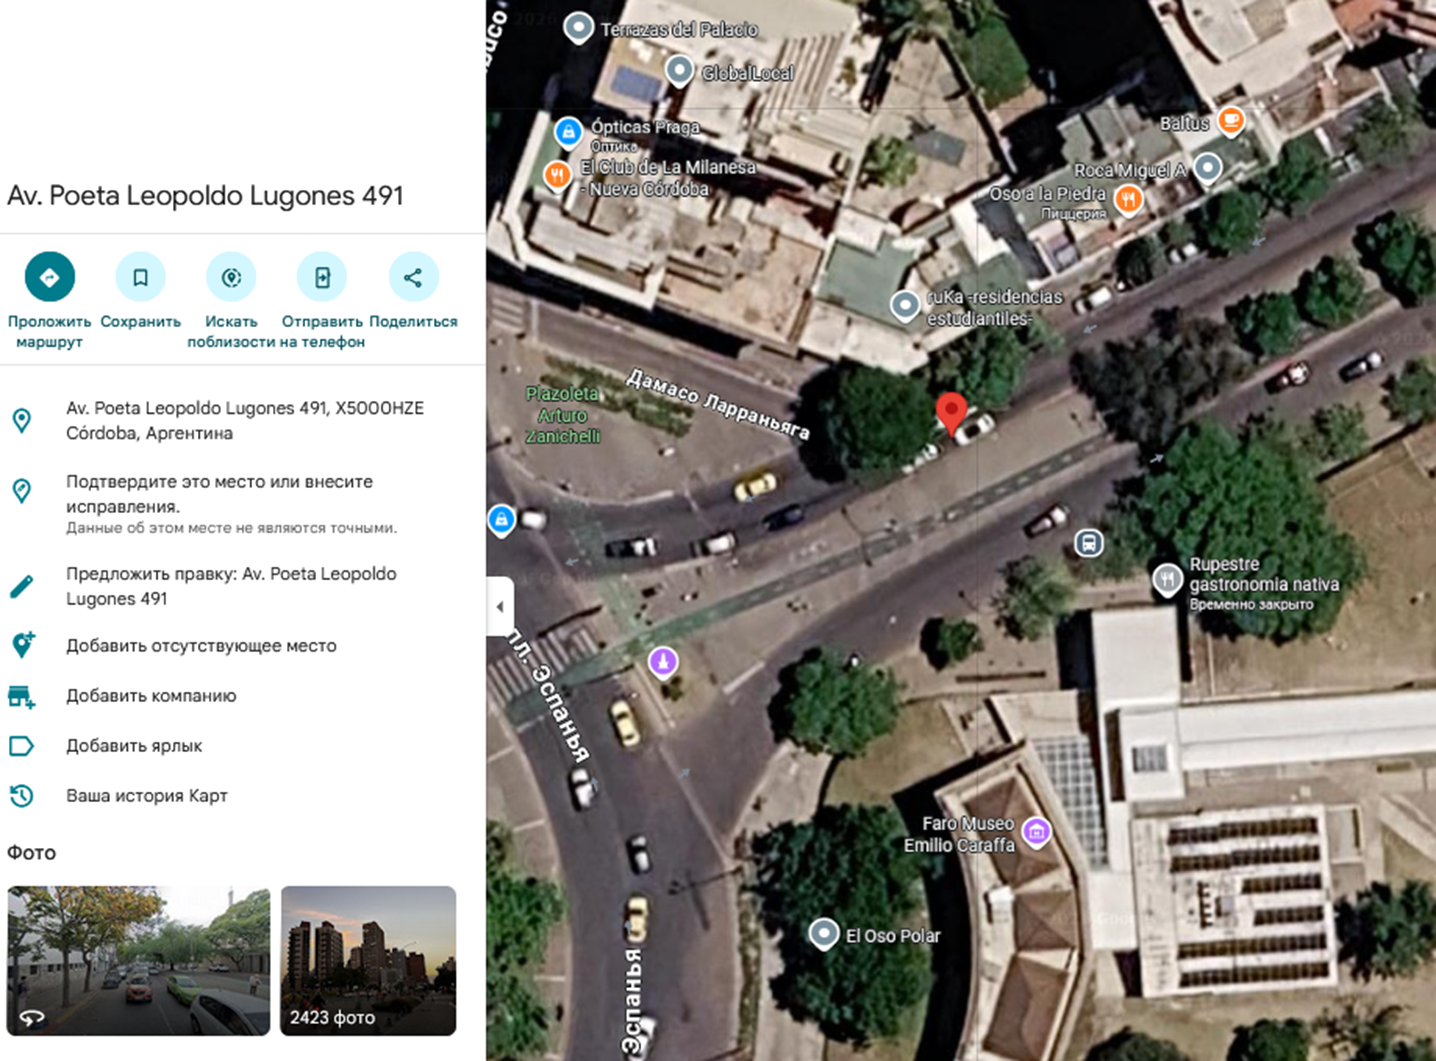Click Предложить правку for this address
This screenshot has width=1436, height=1061.
[x=231, y=586]
